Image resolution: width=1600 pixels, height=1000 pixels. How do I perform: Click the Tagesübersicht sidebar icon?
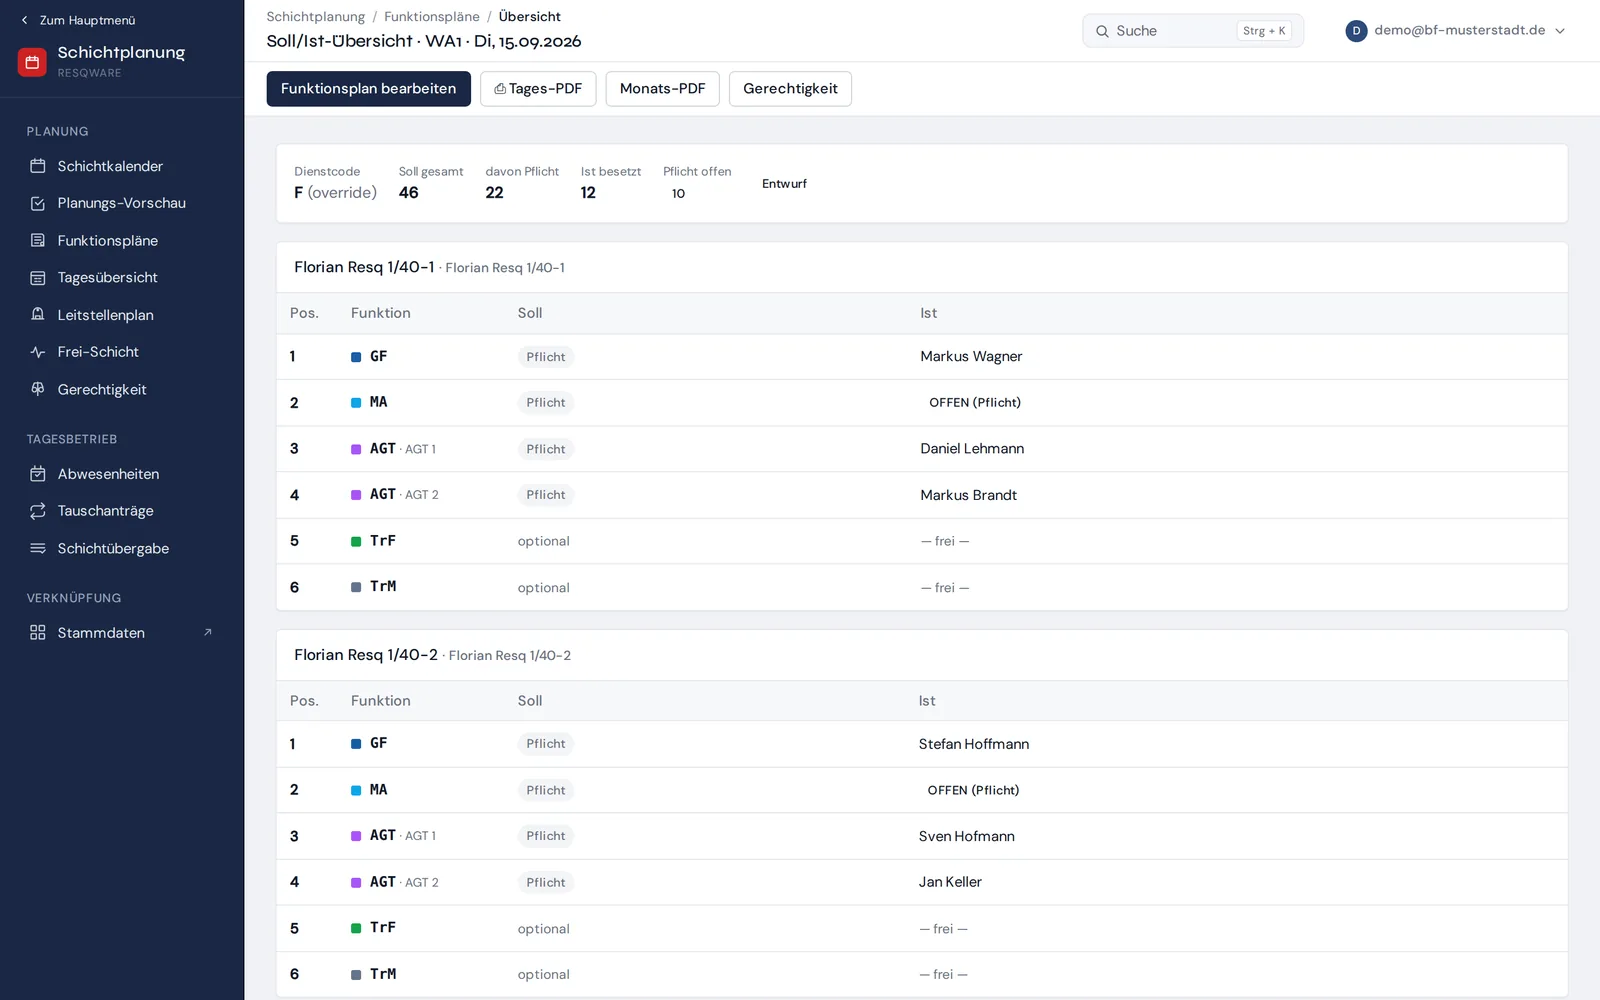pos(38,278)
